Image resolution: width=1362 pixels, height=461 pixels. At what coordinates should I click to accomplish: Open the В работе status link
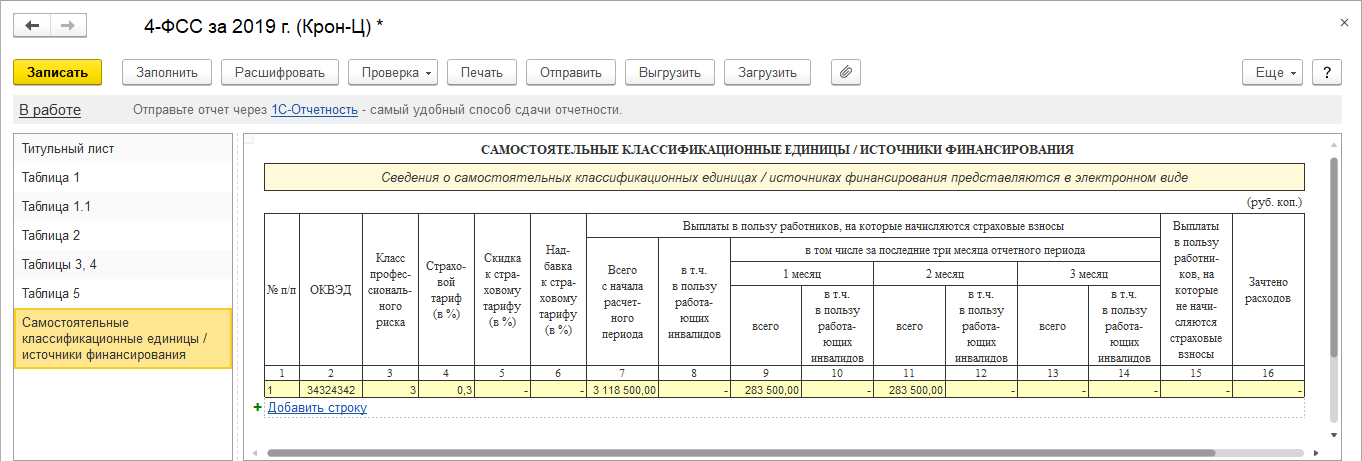click(x=50, y=110)
